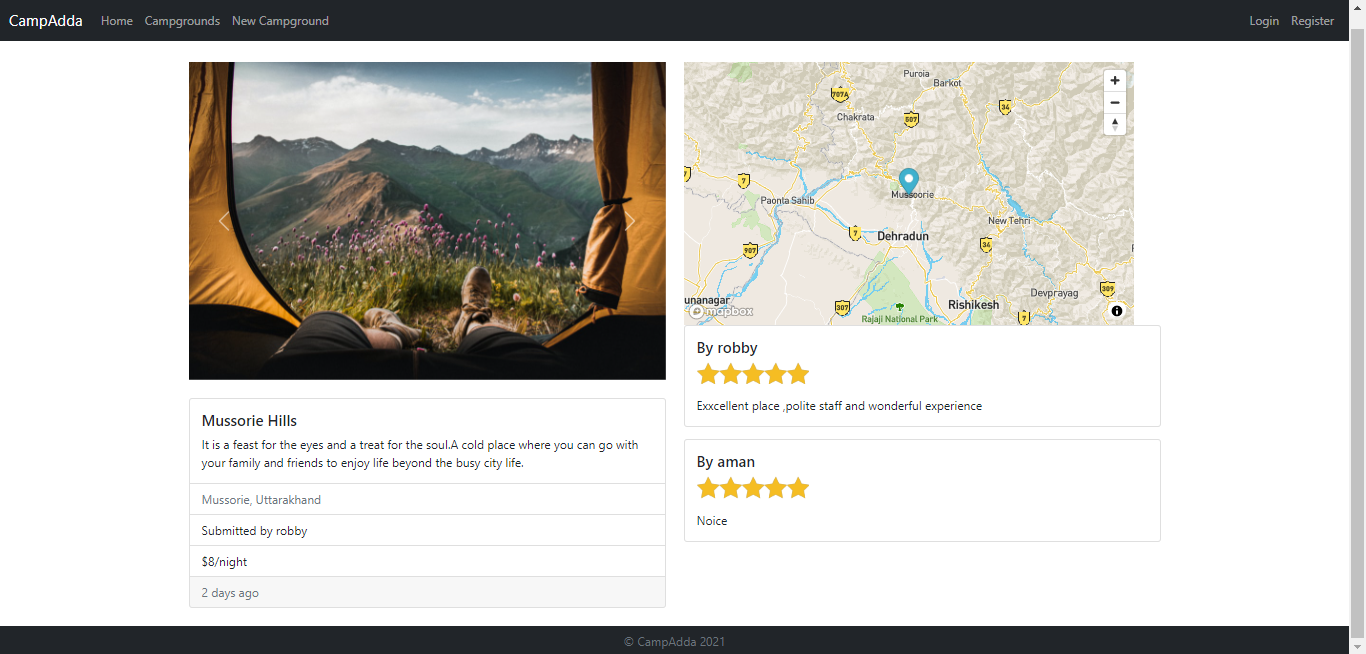1366x654 pixels.
Task: Click the campground description paragraph
Action: coord(420,454)
